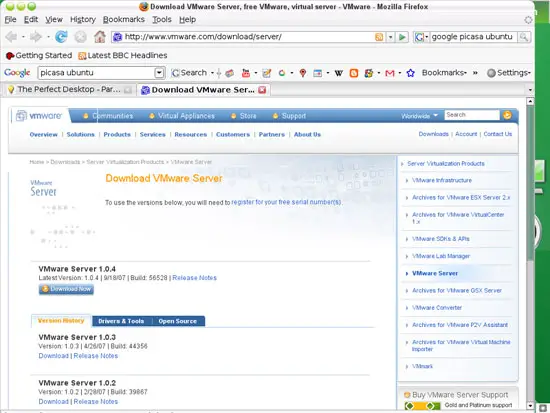Click the blue star bookmark icon
Image resolution: width=550 pixels, height=413 pixels.
[410, 73]
